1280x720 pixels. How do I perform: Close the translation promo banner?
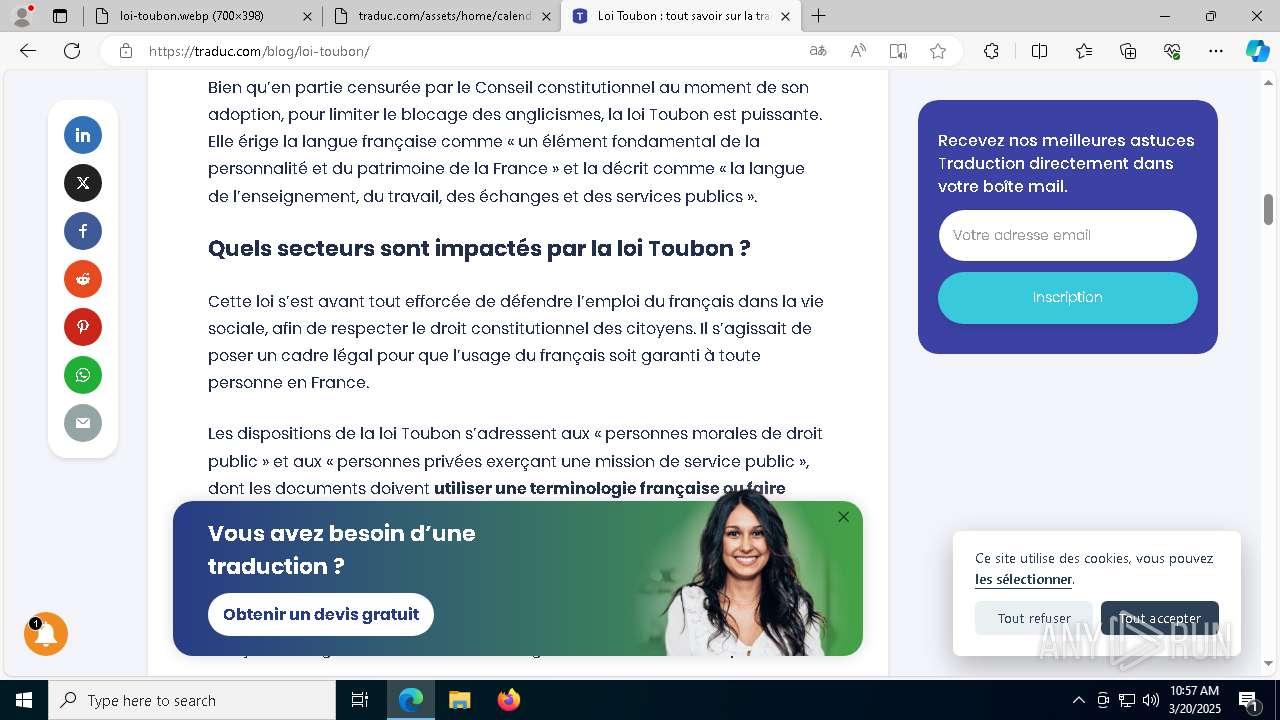(x=843, y=517)
